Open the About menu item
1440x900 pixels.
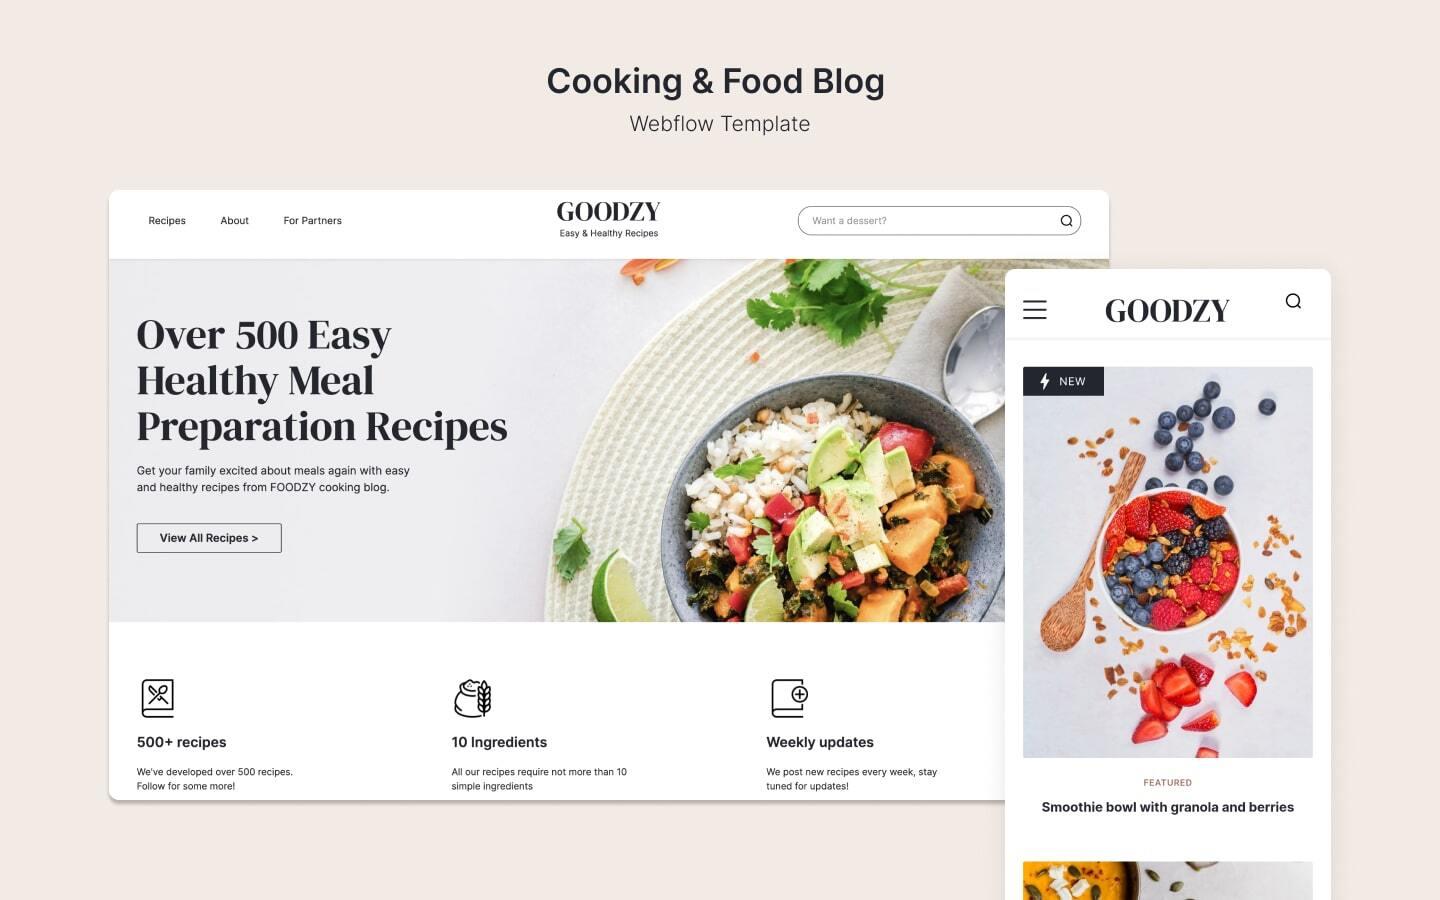click(234, 221)
